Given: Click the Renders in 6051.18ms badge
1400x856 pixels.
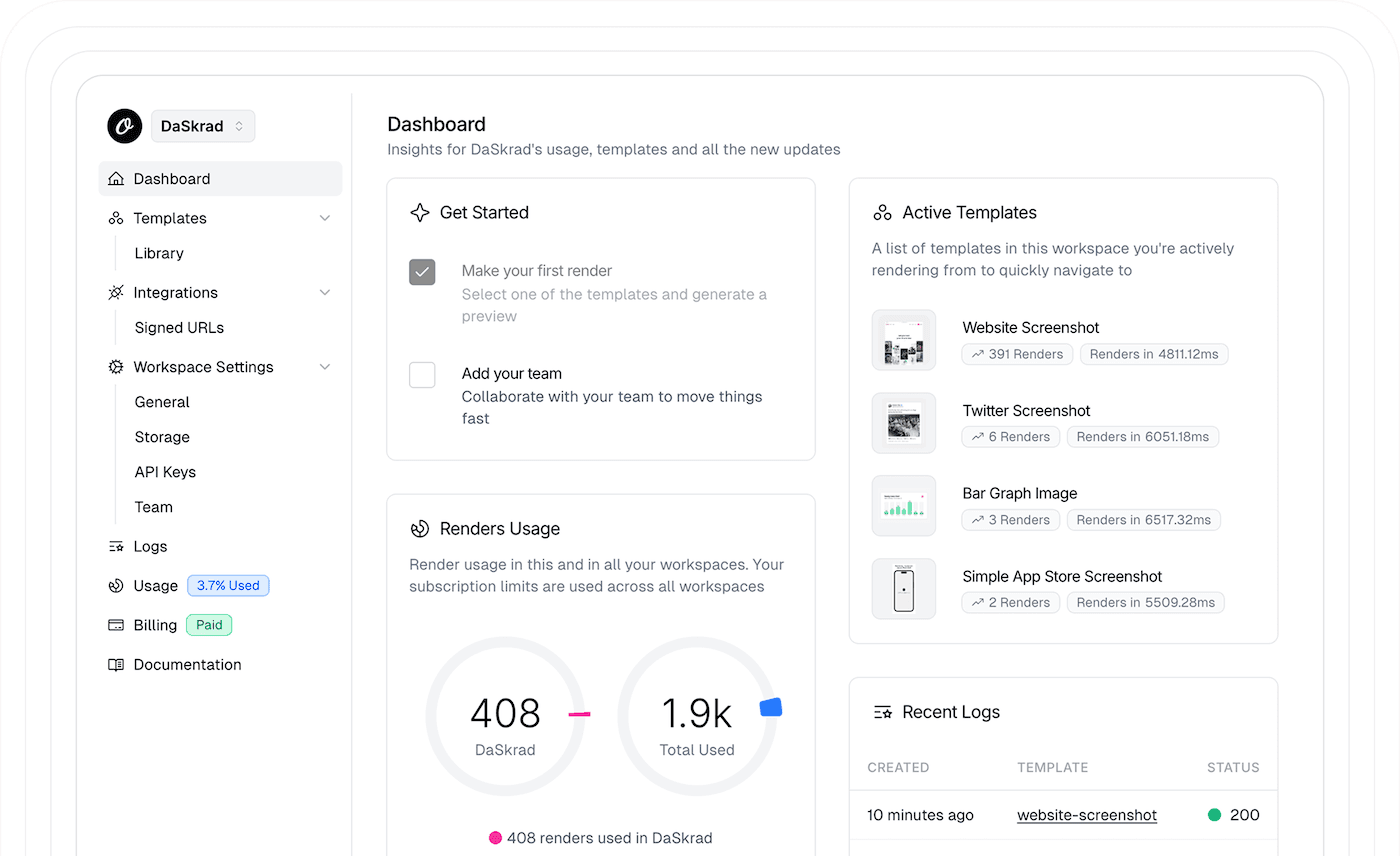Looking at the screenshot, I should (1143, 437).
